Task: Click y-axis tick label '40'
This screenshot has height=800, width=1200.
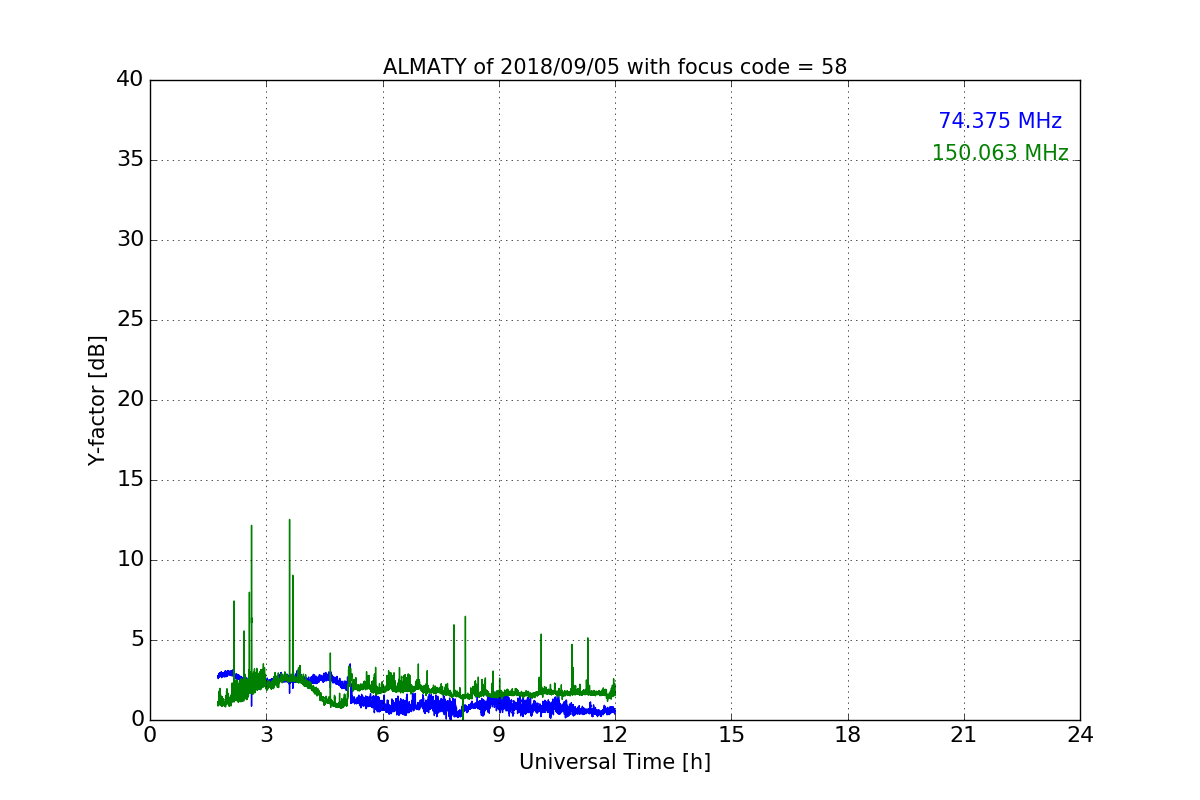Action: point(130,80)
